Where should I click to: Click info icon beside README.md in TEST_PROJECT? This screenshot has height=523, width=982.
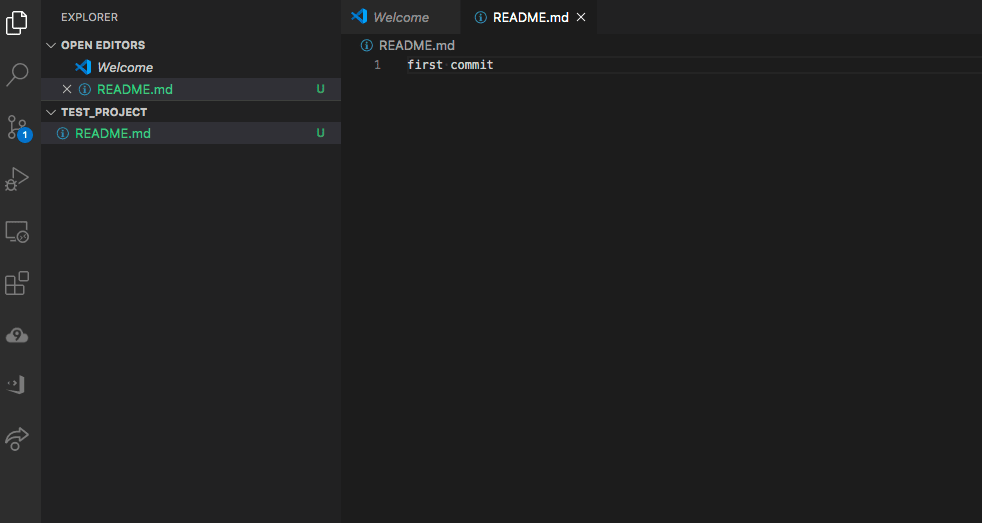tap(63, 133)
